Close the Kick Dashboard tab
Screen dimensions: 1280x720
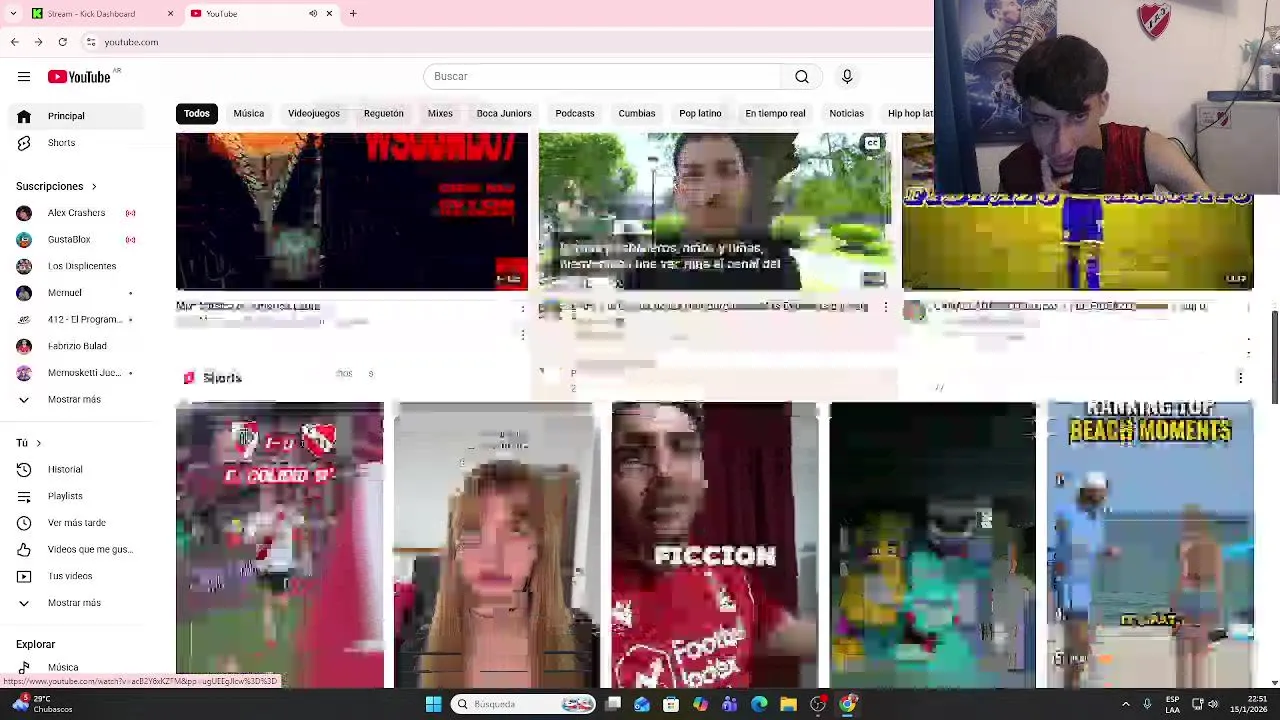click(x=170, y=14)
